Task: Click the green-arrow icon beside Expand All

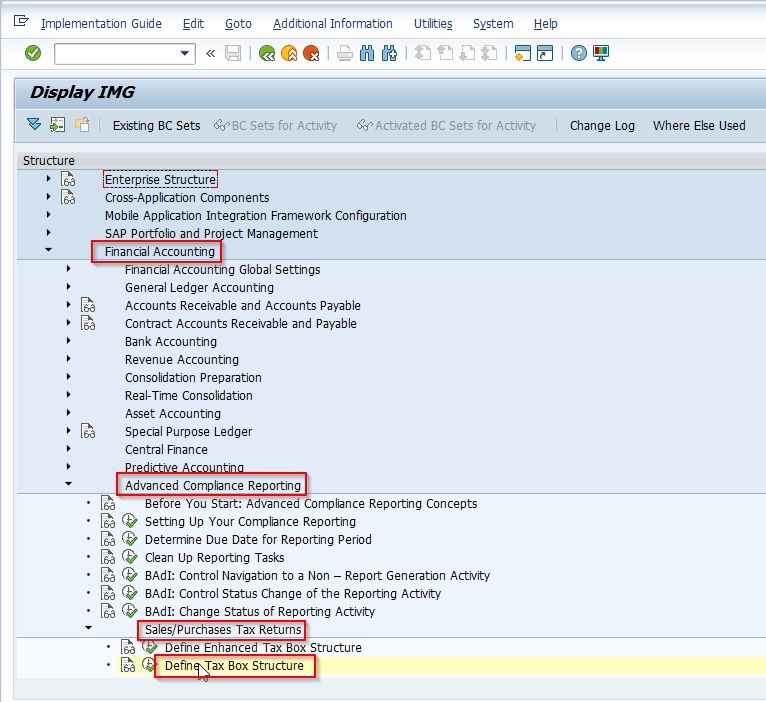Action: tap(58, 125)
